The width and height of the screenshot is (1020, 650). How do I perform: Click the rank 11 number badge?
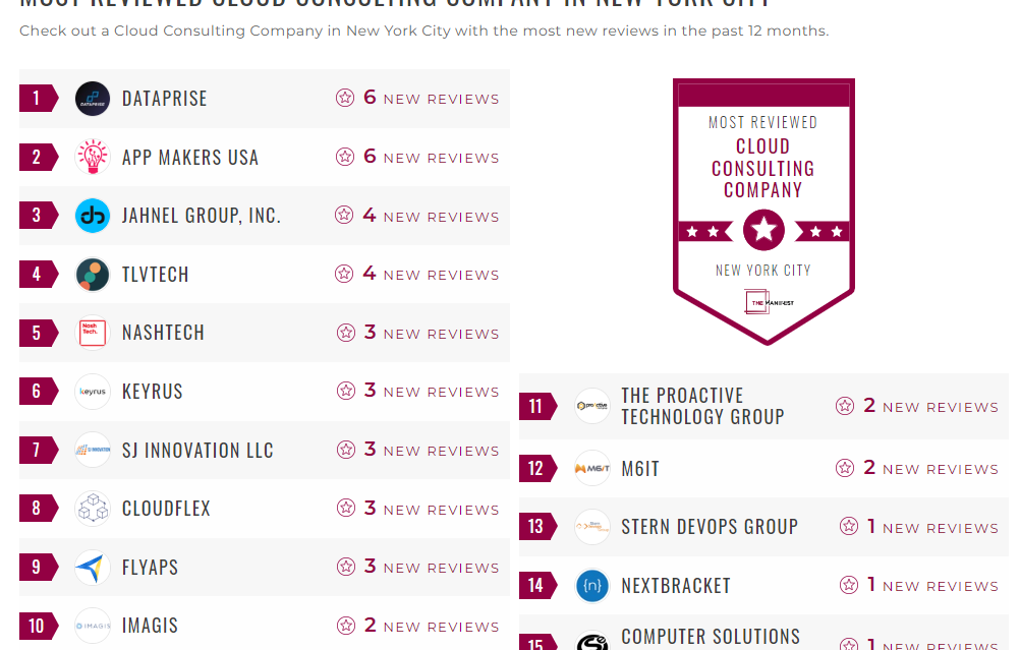[x=537, y=406]
